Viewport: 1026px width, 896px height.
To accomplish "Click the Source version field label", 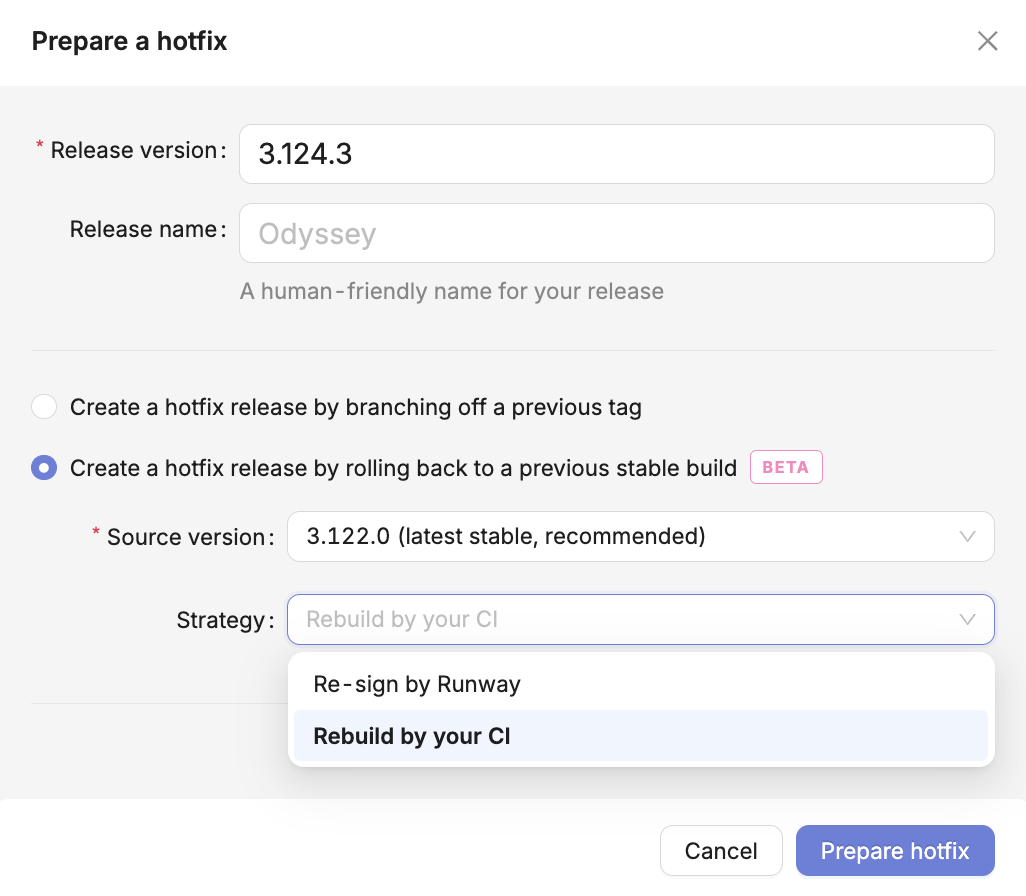I will pyautogui.click(x=189, y=537).
